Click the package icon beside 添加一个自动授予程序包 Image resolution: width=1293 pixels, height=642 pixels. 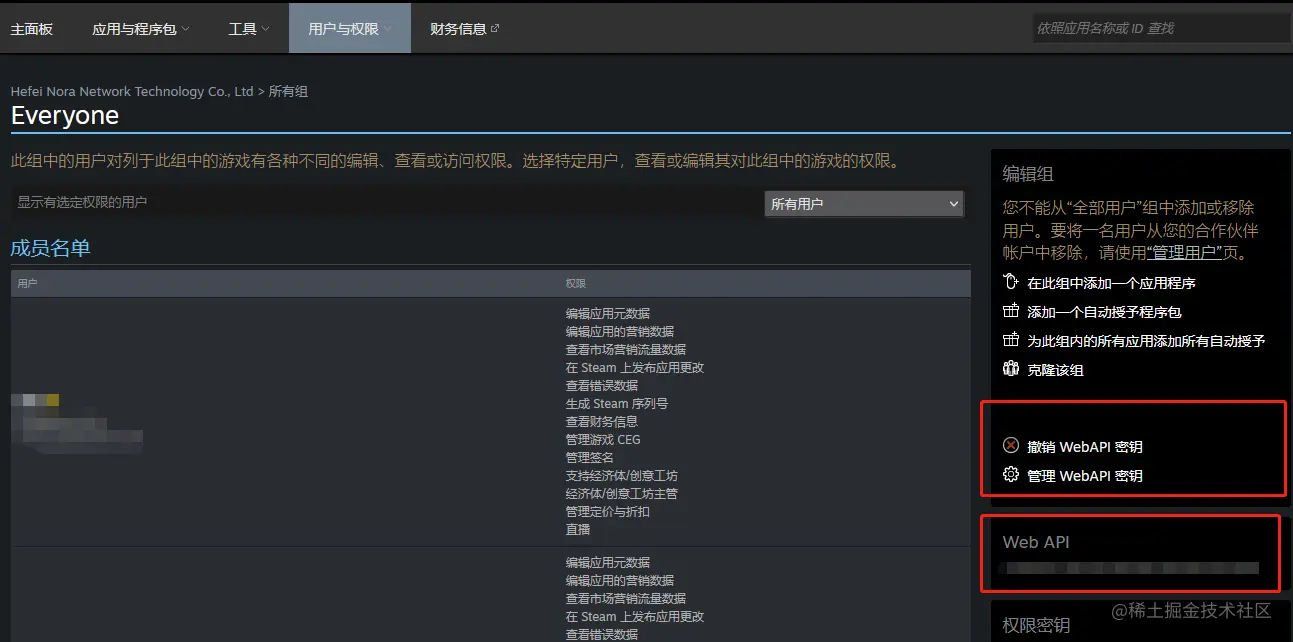coord(1010,311)
